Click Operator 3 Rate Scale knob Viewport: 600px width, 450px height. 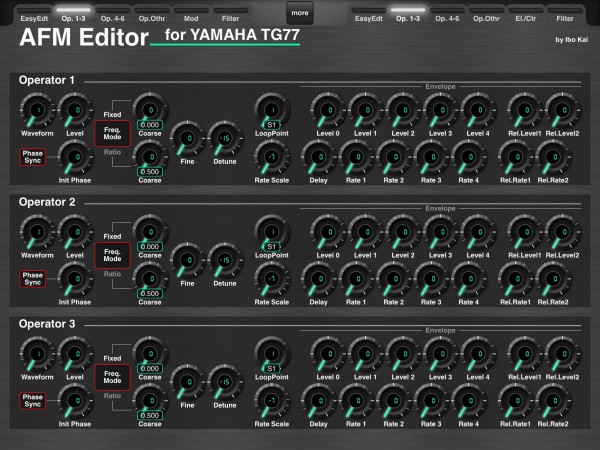(272, 401)
